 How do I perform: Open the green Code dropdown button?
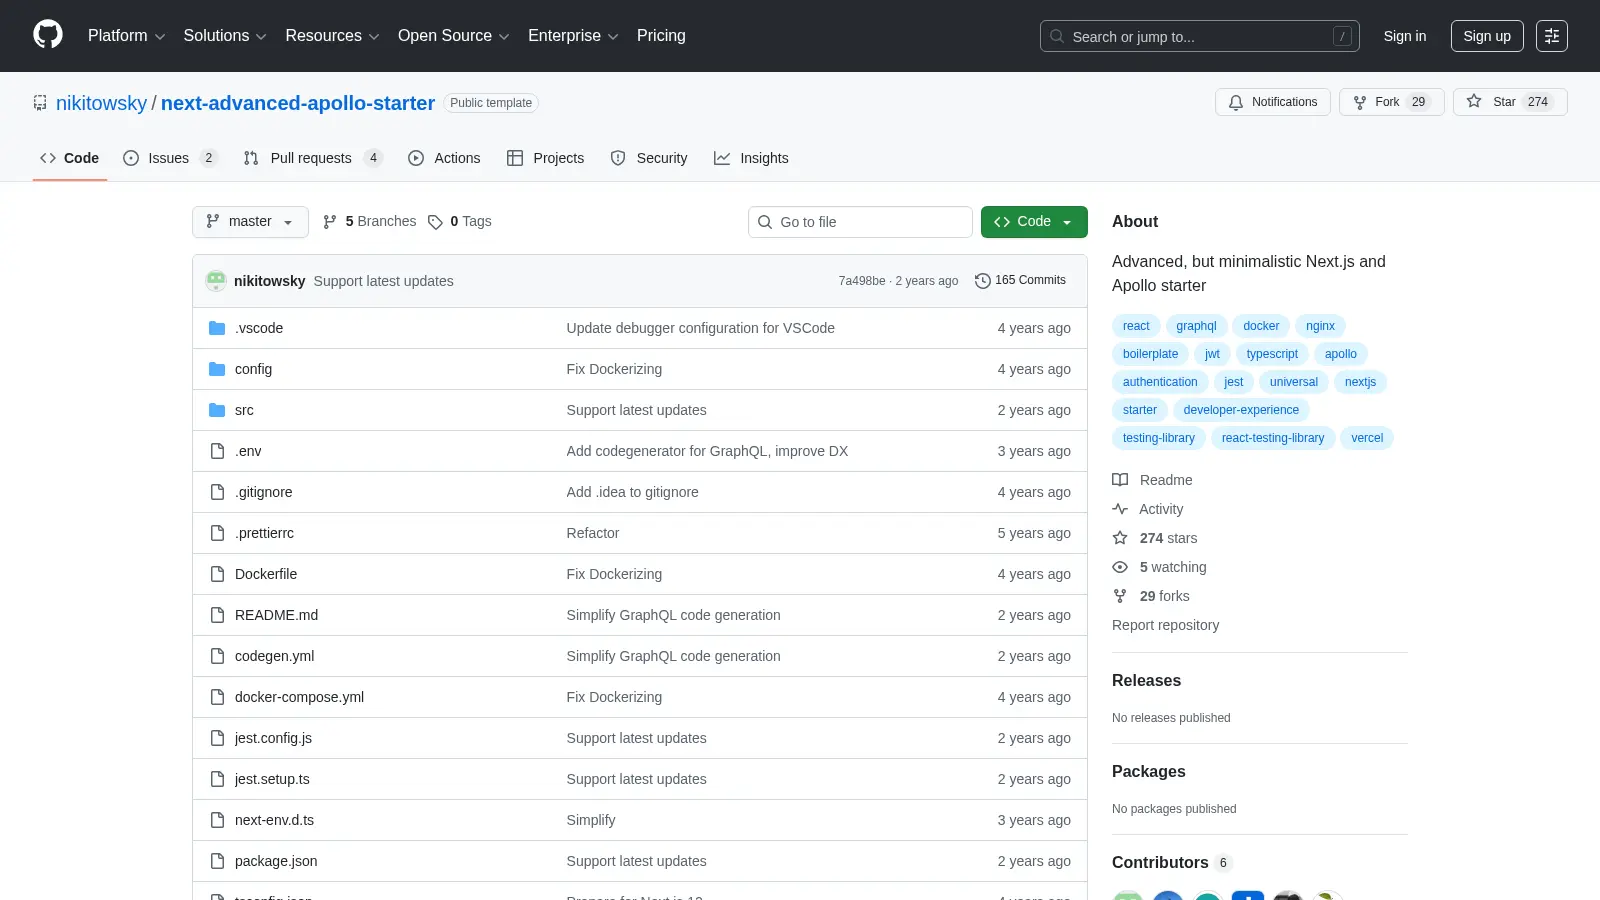coord(1034,222)
